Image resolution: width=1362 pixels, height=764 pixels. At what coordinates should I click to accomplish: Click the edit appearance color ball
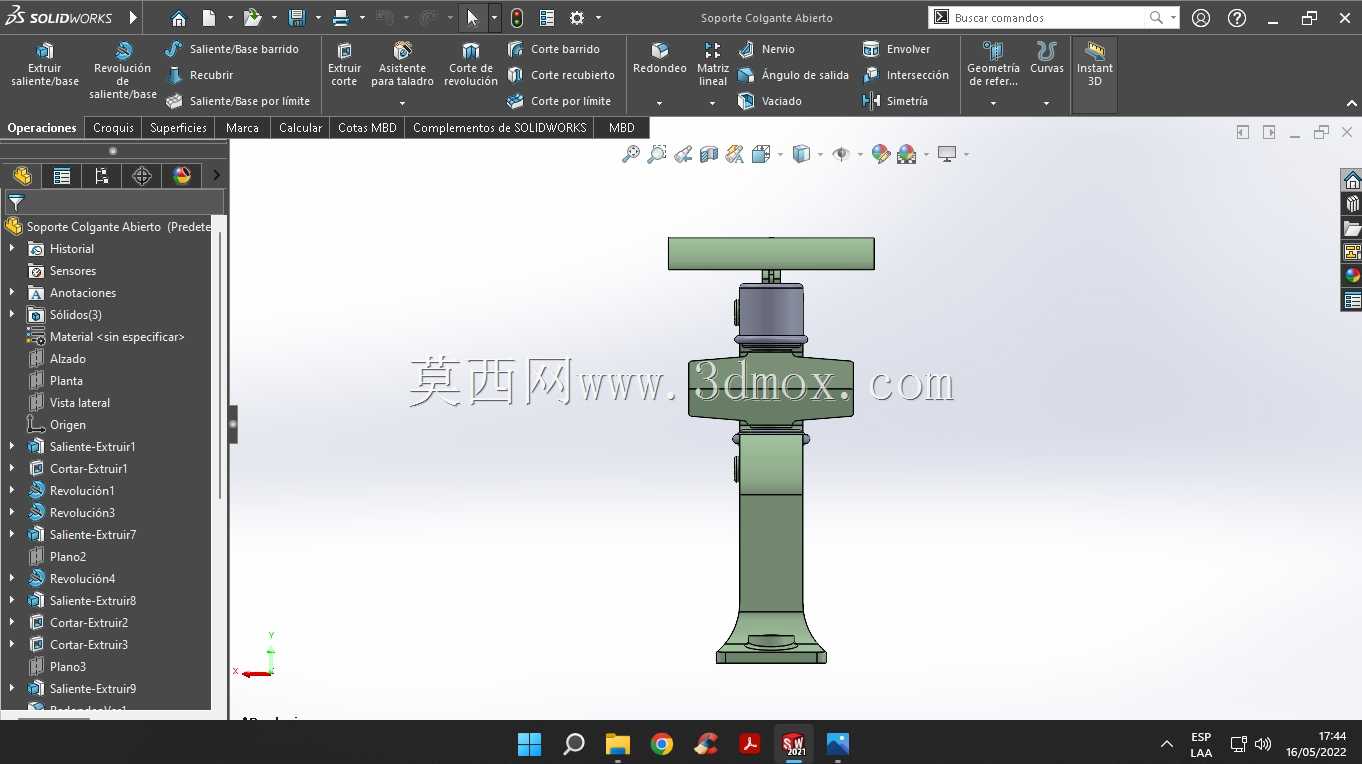pos(881,154)
